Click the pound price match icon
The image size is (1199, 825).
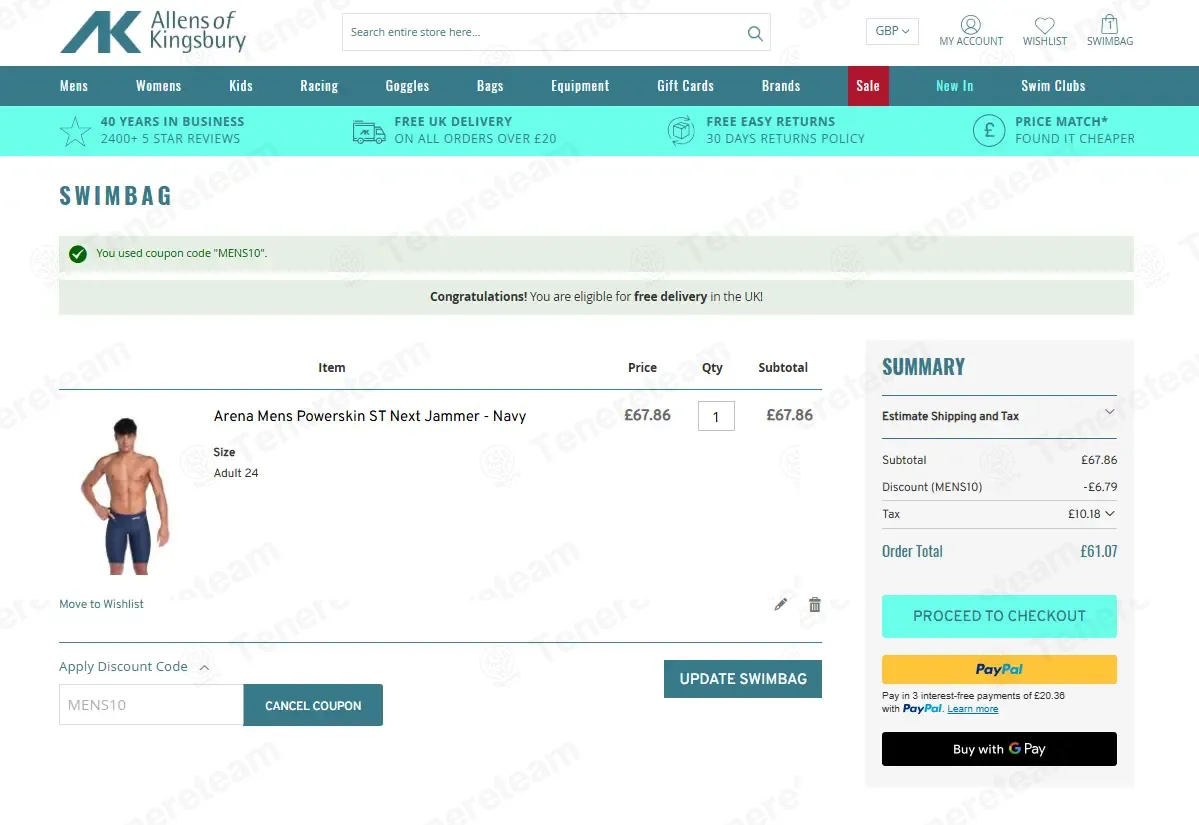989,131
